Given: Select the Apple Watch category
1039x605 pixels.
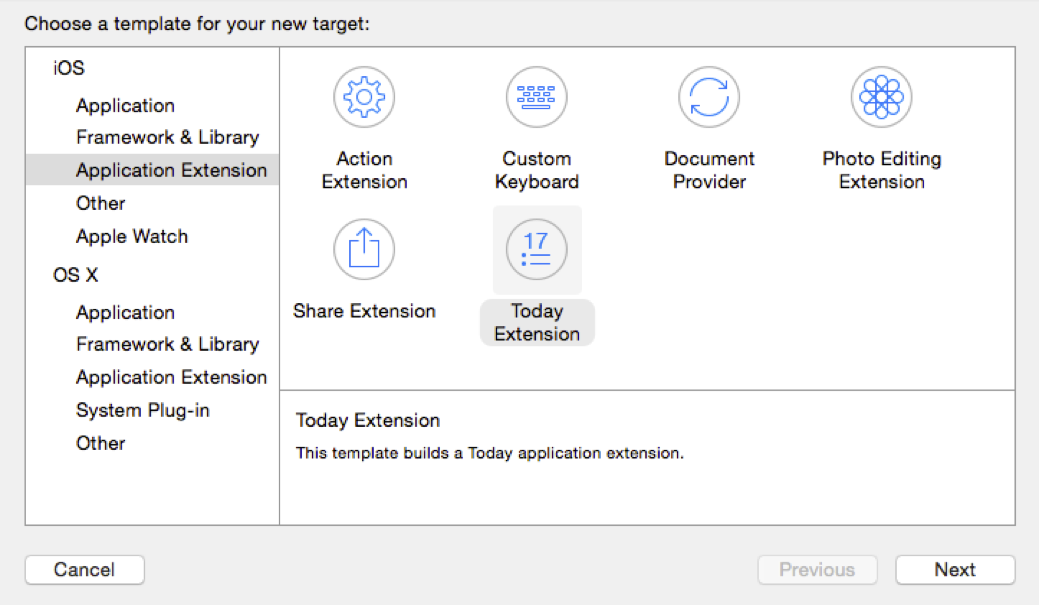Looking at the screenshot, I should [132, 237].
